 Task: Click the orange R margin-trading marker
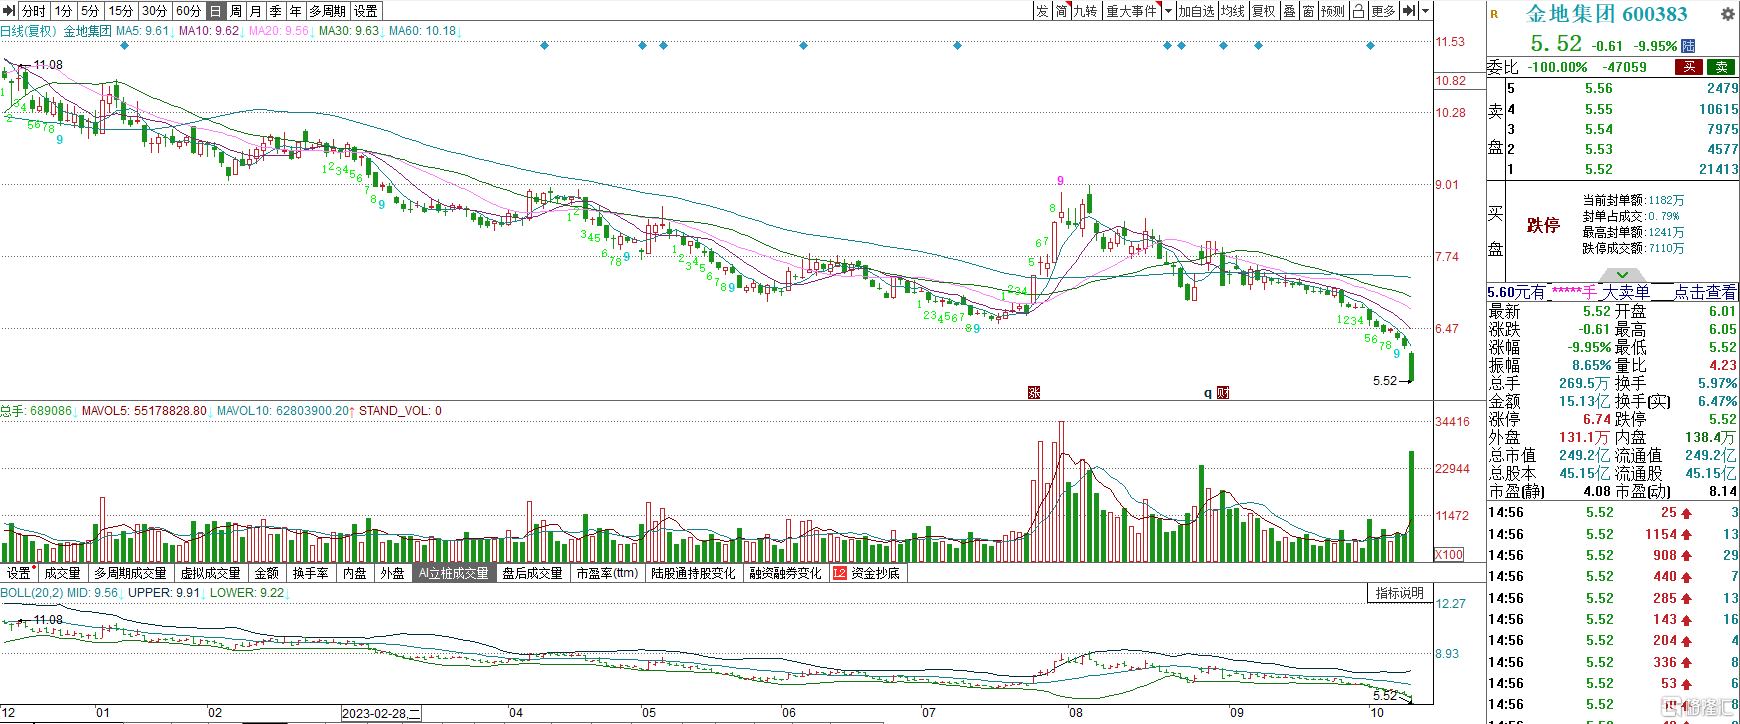coord(1494,14)
